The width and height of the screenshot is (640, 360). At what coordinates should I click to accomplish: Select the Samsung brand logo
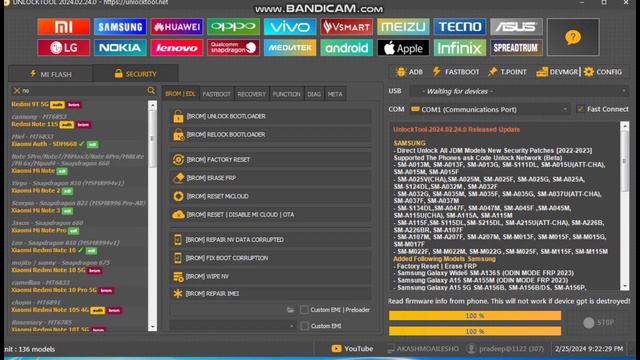point(120,27)
